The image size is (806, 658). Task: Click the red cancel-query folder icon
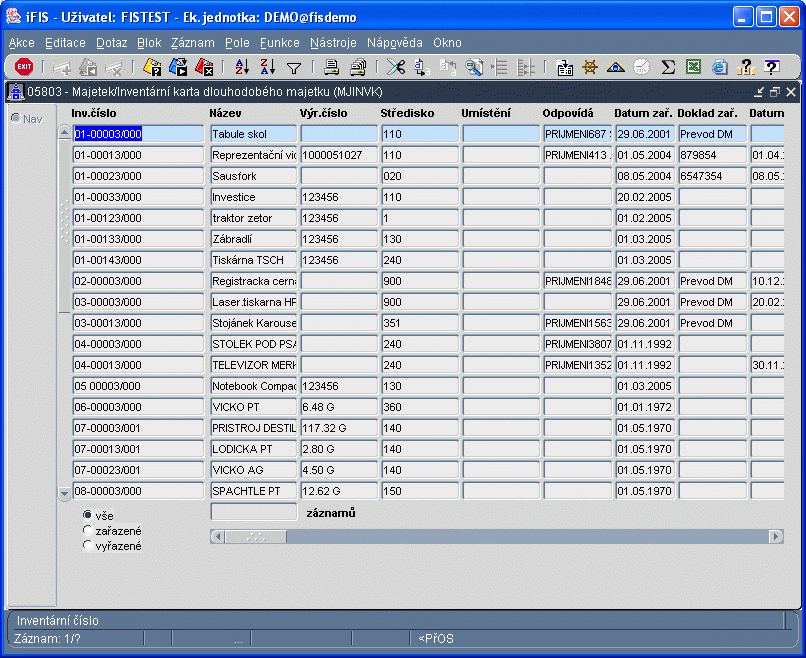204,67
